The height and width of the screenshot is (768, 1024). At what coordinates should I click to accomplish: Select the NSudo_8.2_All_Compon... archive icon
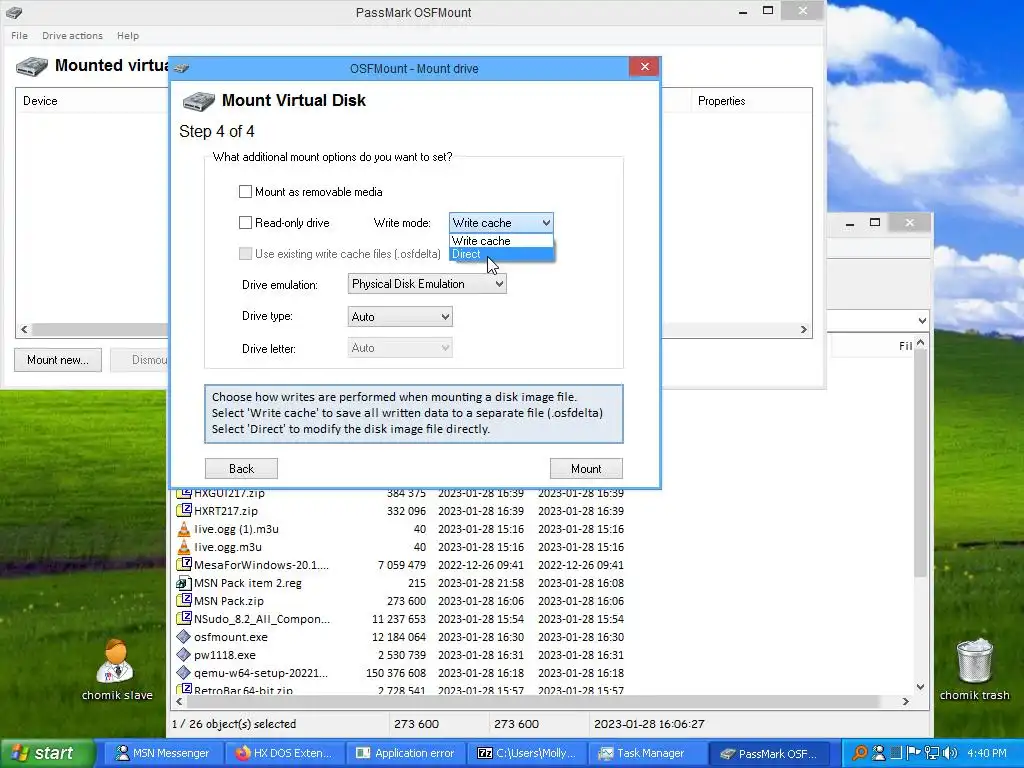[184, 618]
